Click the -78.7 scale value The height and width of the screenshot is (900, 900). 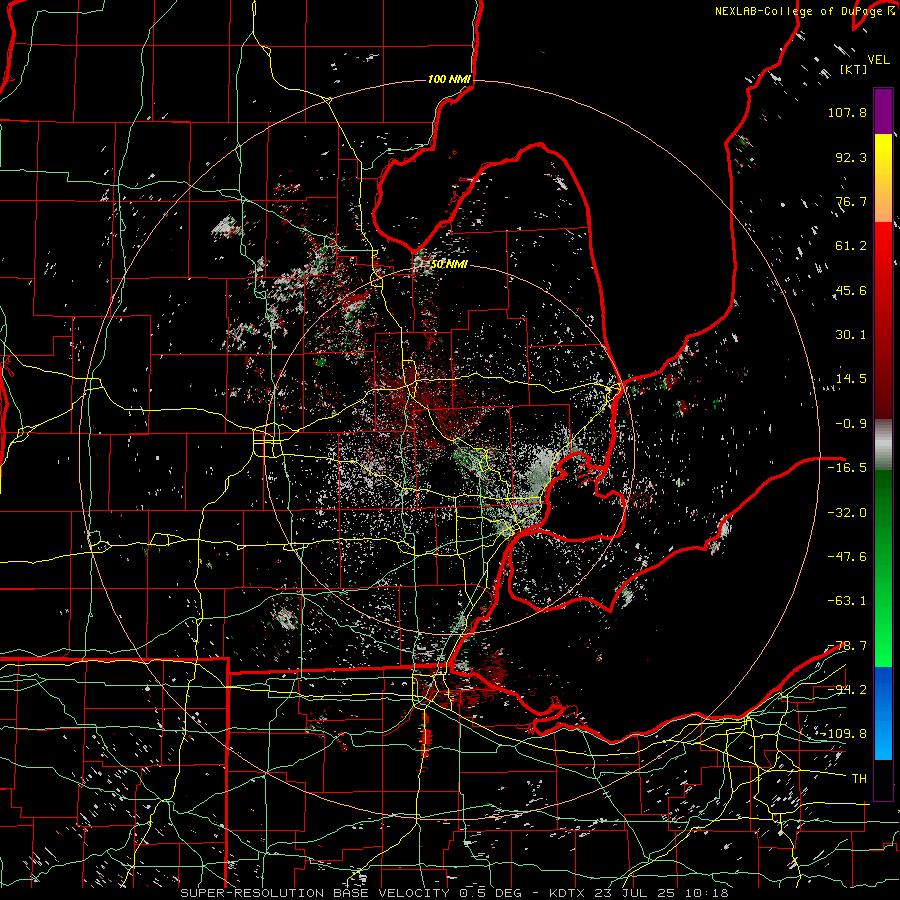click(x=847, y=646)
